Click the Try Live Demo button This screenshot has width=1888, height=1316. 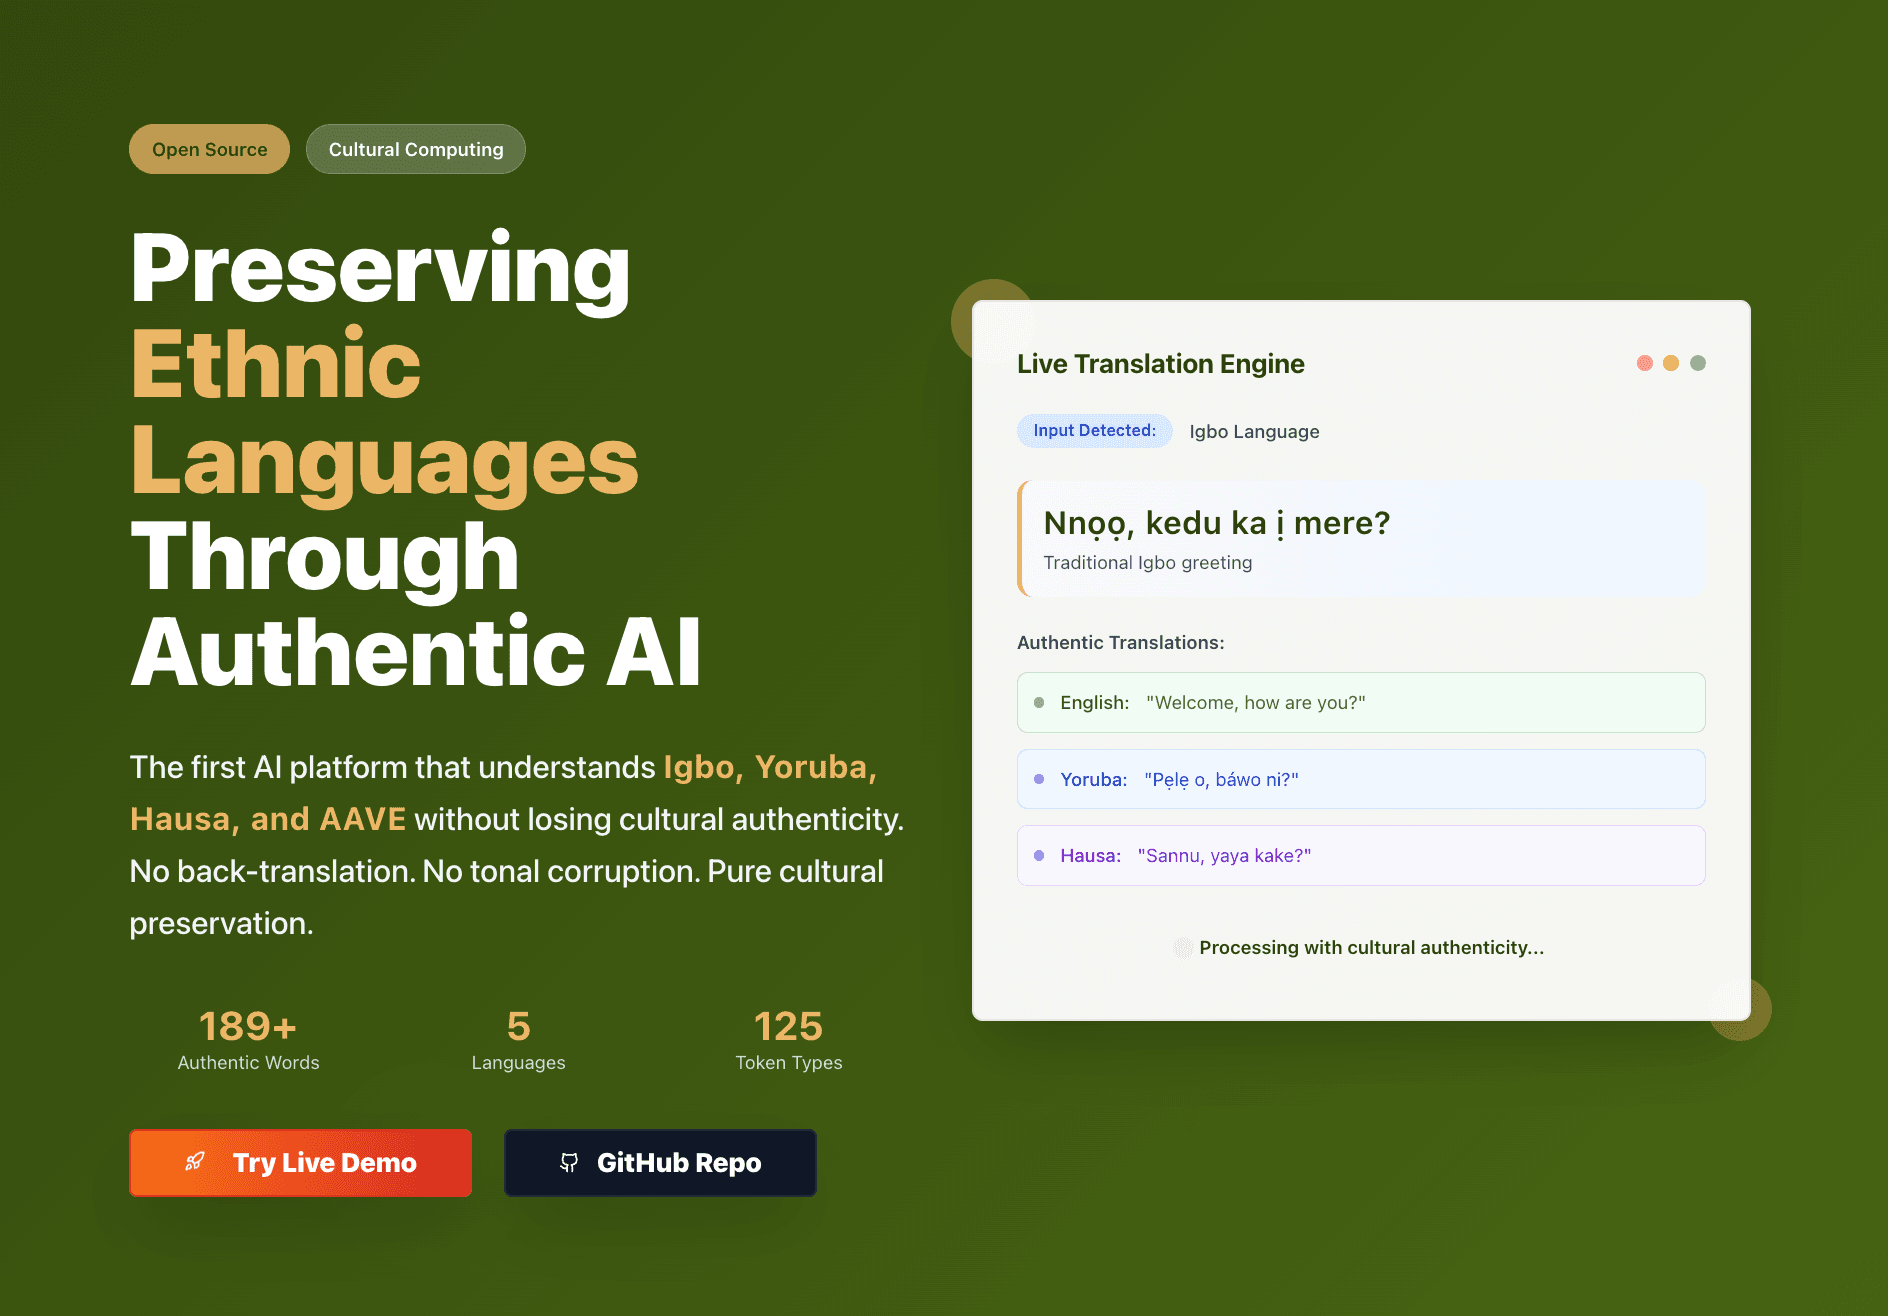[x=300, y=1163]
